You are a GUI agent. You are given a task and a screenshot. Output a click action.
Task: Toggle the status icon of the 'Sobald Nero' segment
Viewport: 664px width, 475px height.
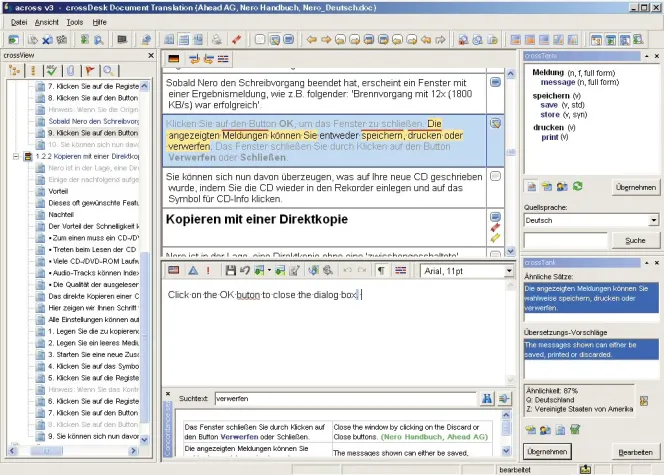495,81
